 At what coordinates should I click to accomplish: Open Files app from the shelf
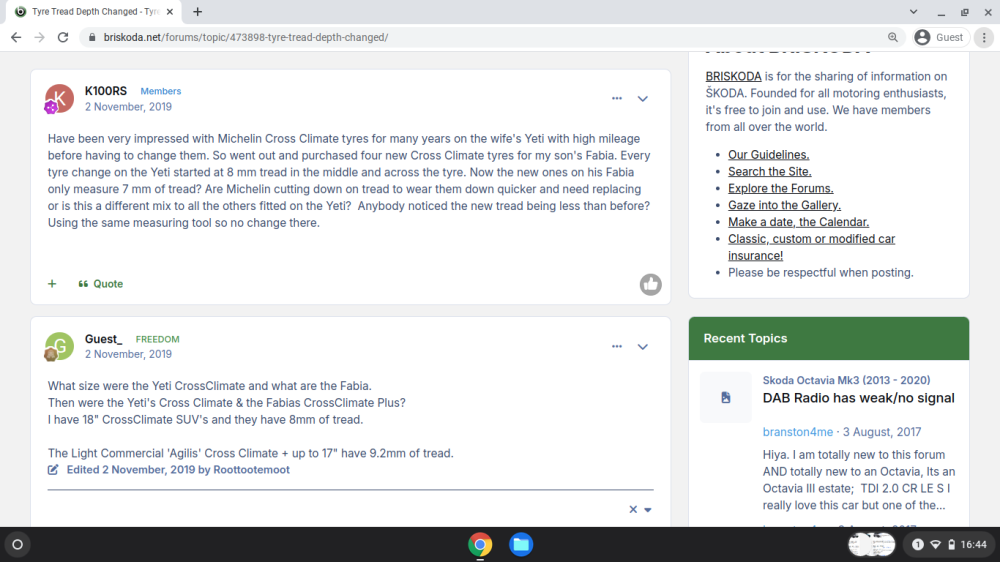(521, 545)
